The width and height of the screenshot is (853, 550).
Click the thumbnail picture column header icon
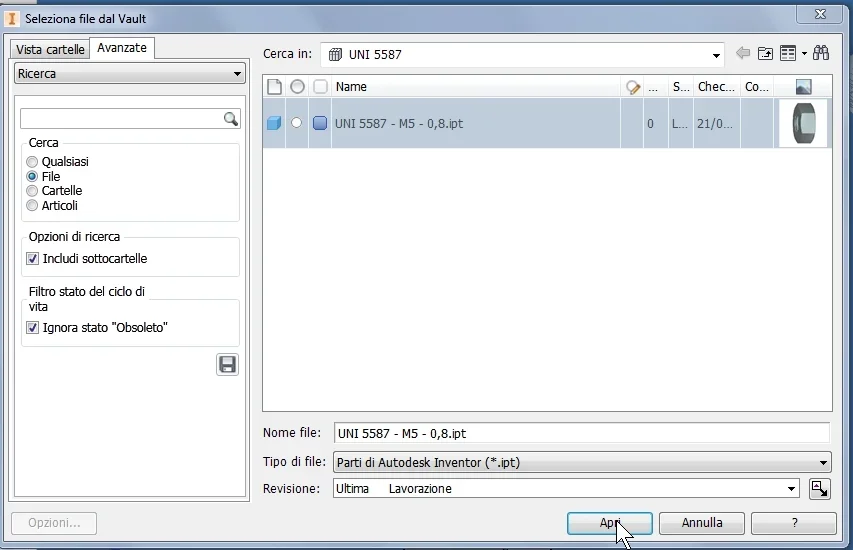click(803, 86)
